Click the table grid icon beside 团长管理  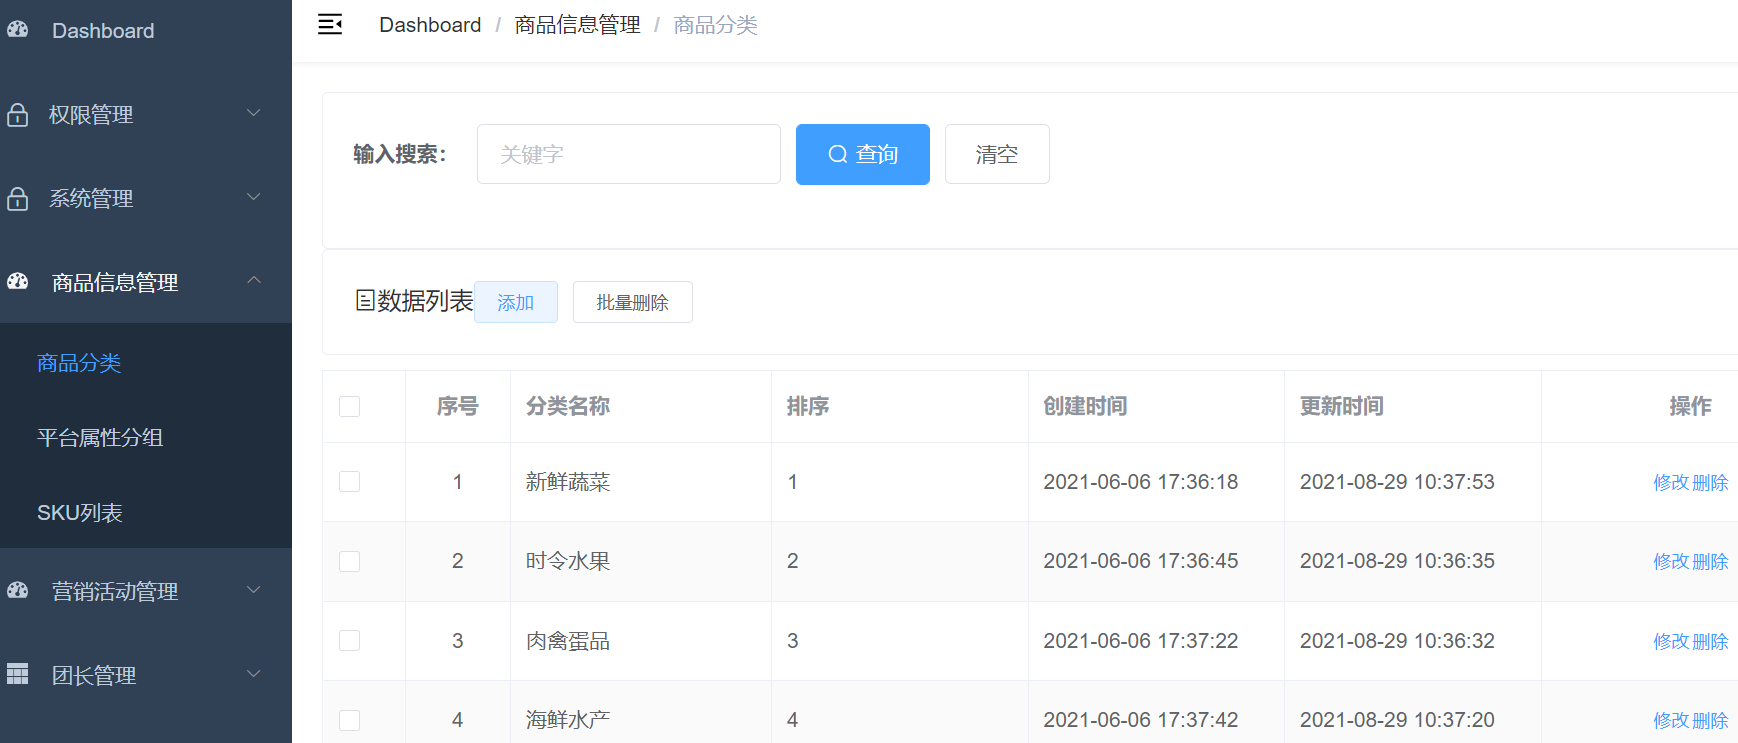click(x=18, y=675)
